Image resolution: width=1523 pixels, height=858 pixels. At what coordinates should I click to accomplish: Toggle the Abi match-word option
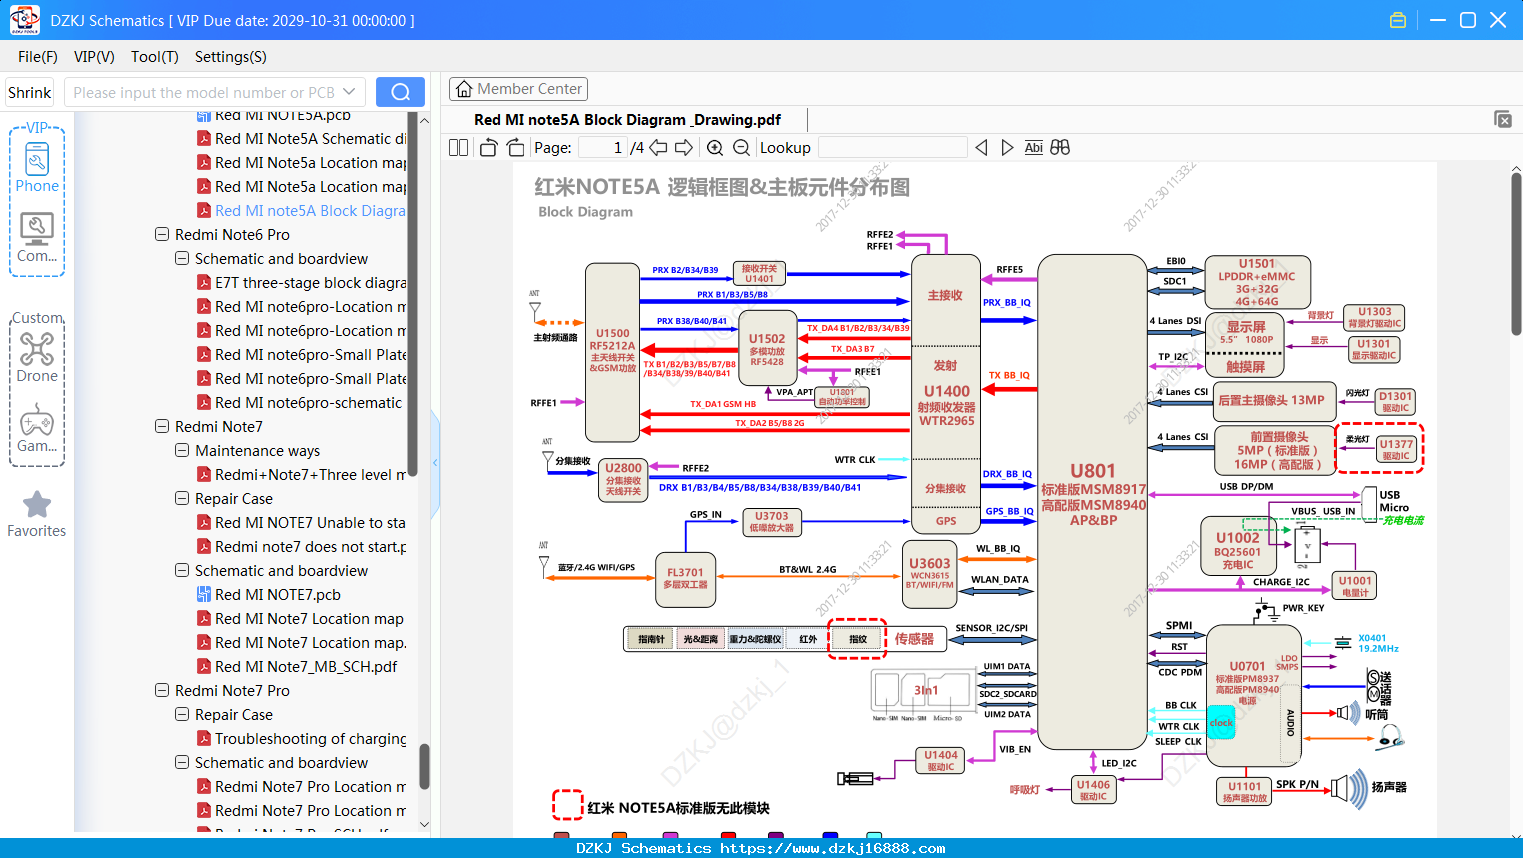click(1033, 148)
